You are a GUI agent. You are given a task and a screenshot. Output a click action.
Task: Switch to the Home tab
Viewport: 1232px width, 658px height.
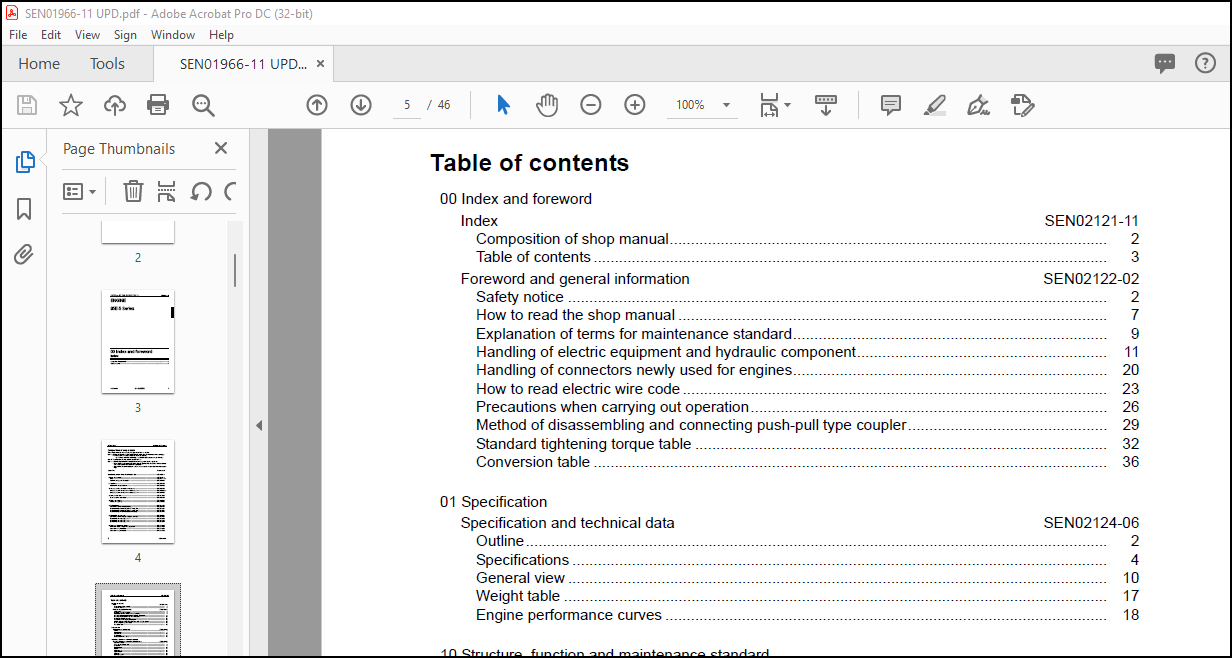point(39,63)
